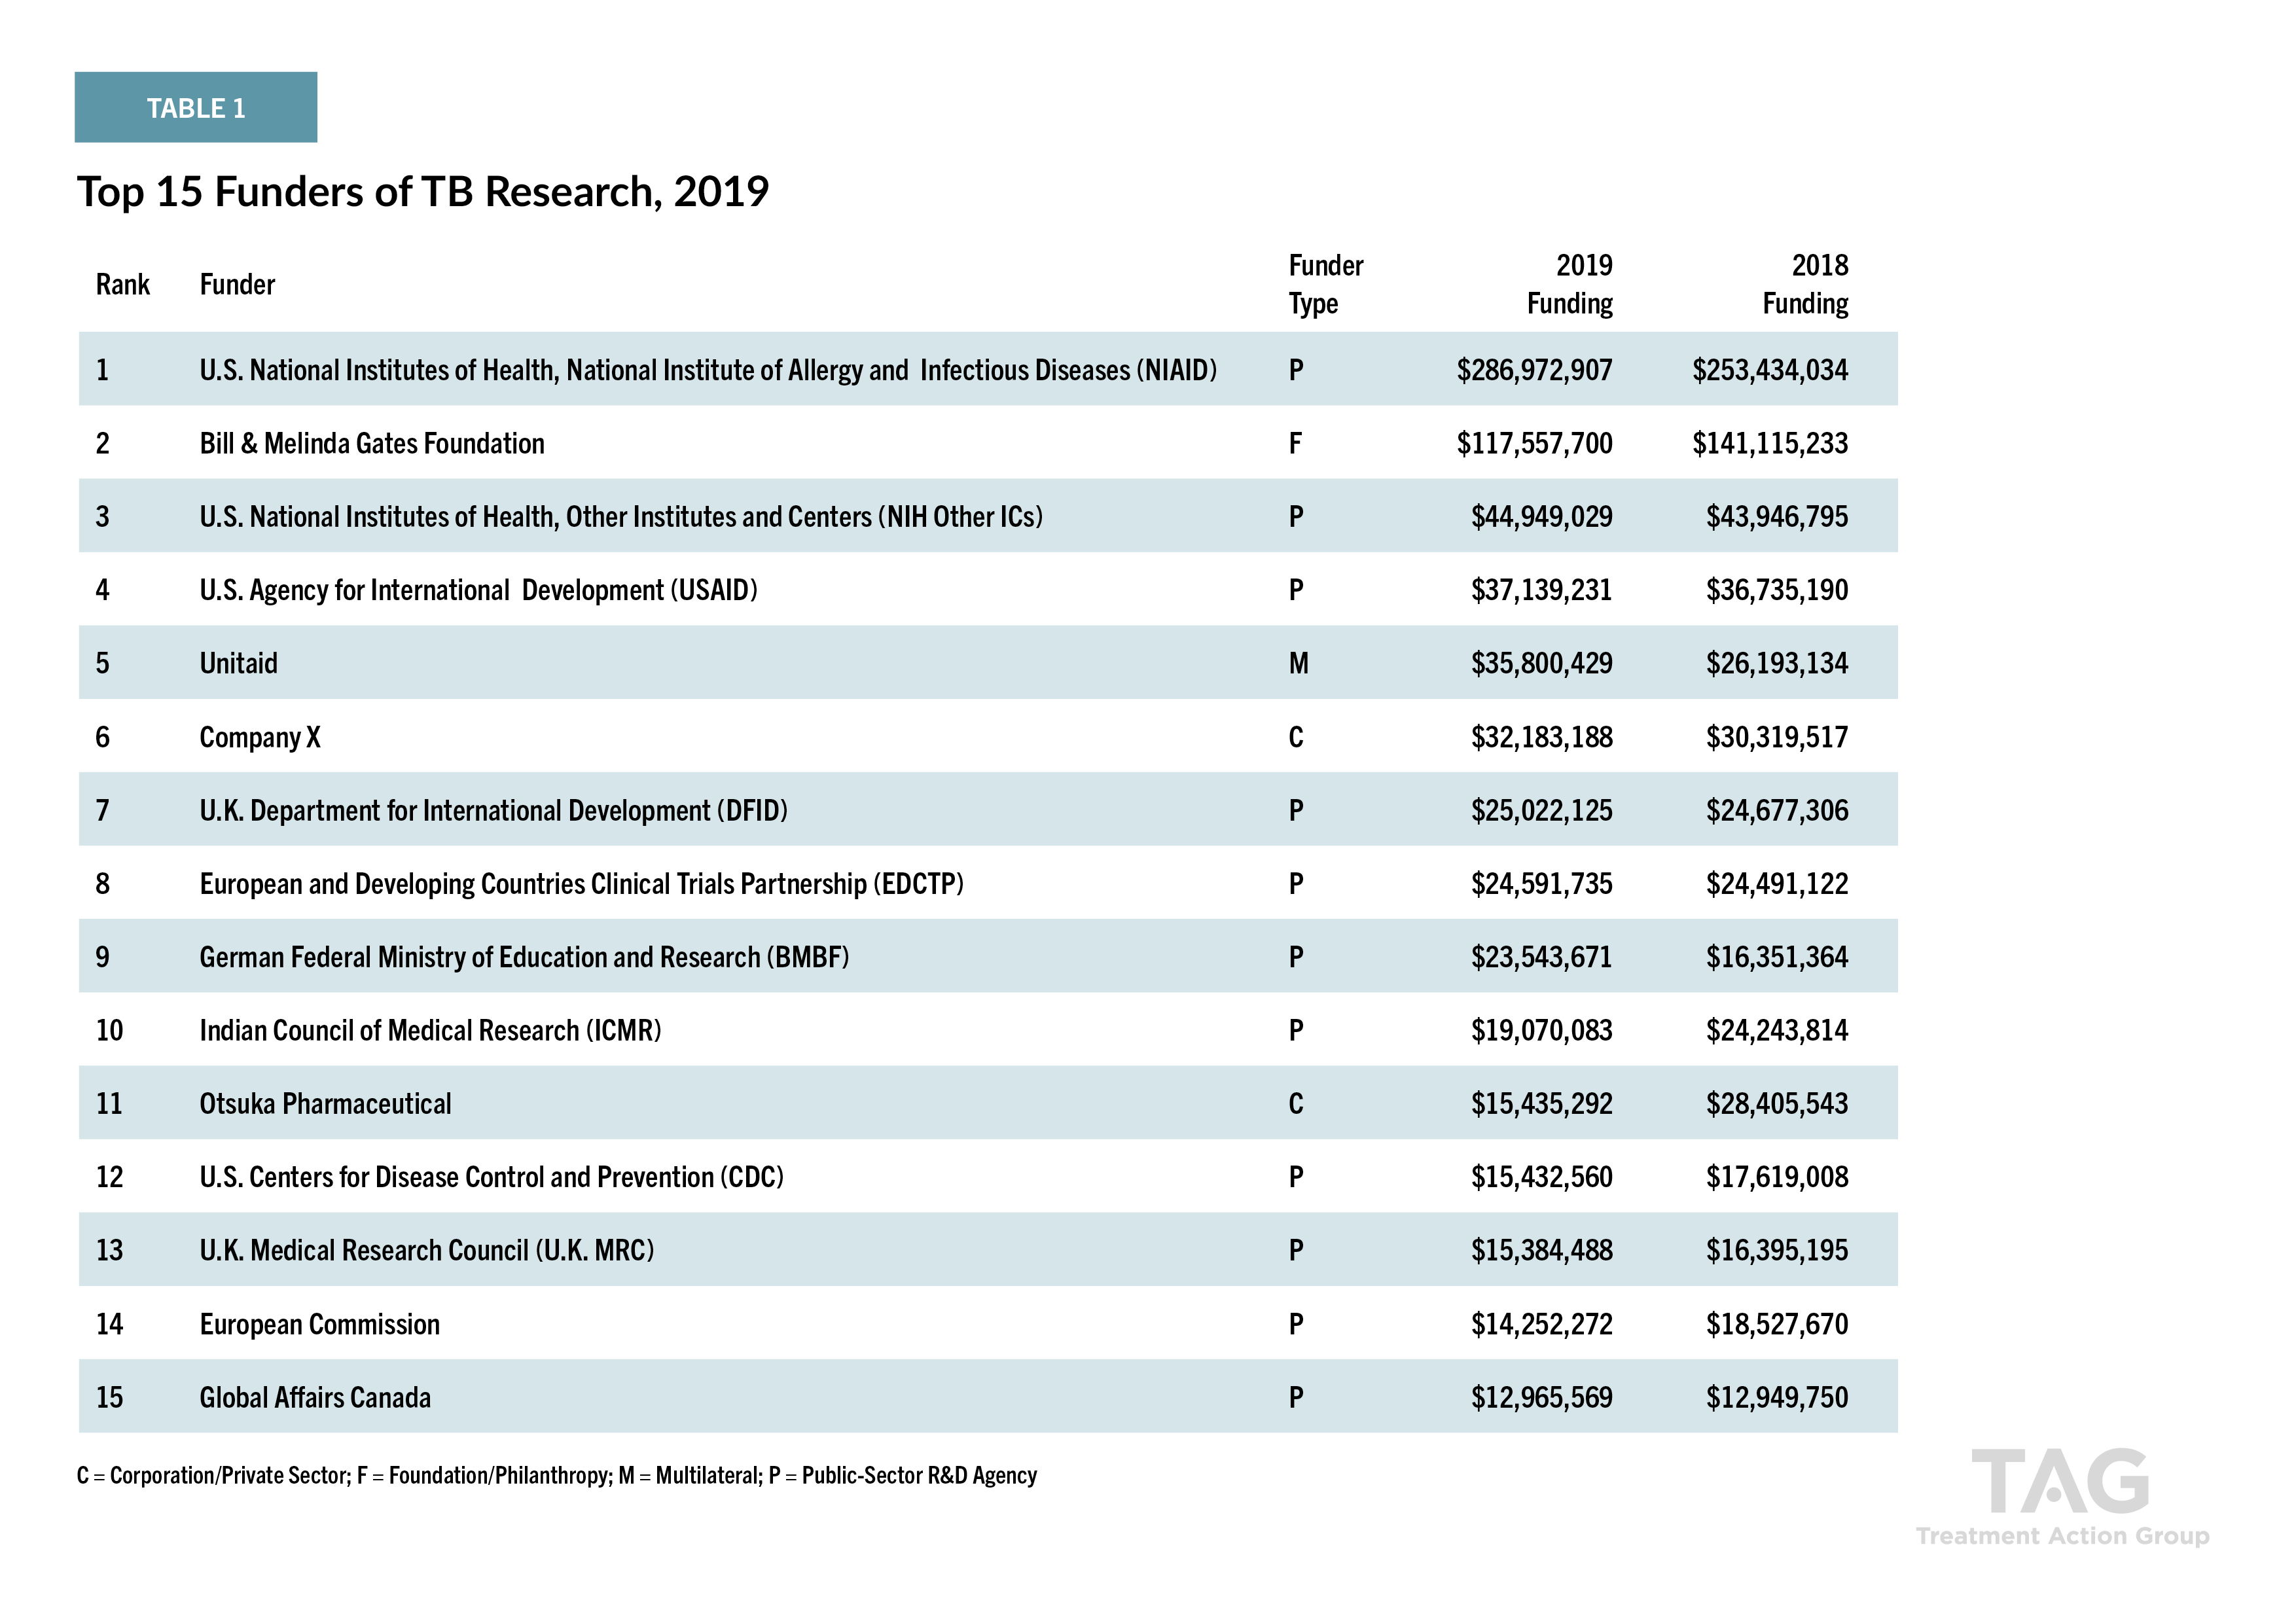Click the $23,543,671 value
Viewport: 2296px width, 1623px height.
tap(1541, 958)
